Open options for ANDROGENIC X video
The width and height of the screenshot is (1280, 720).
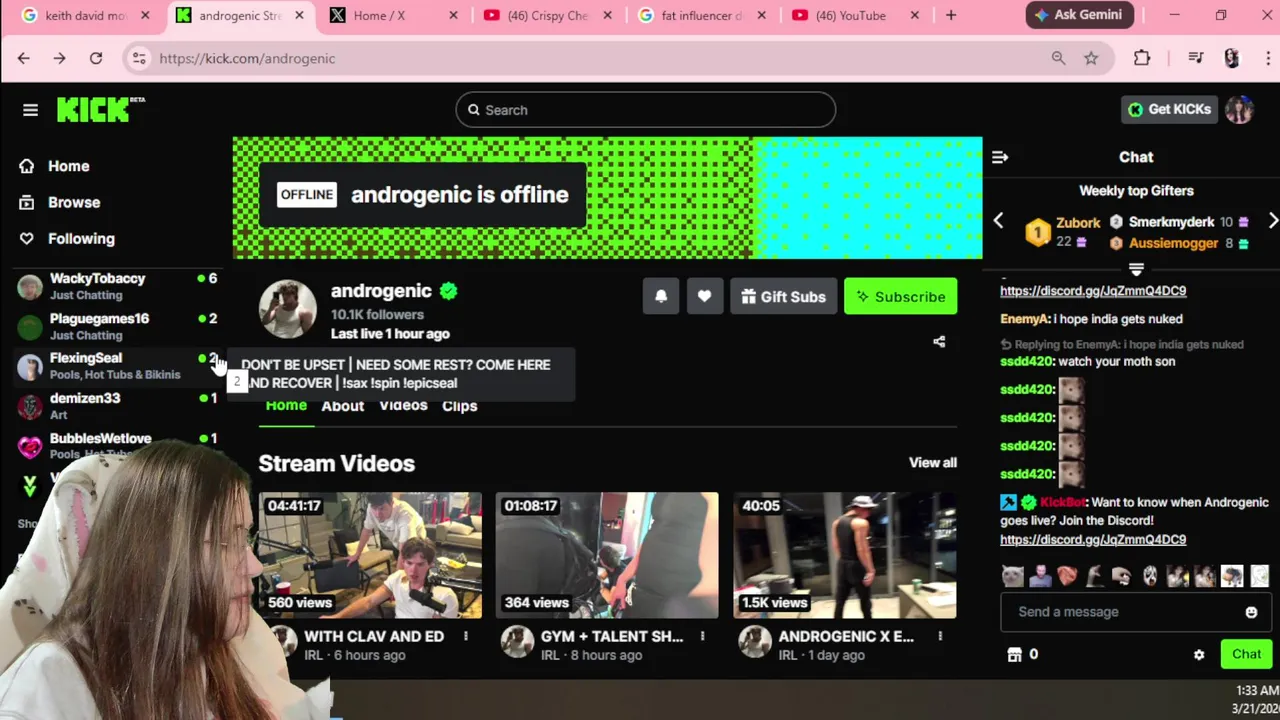click(940, 636)
